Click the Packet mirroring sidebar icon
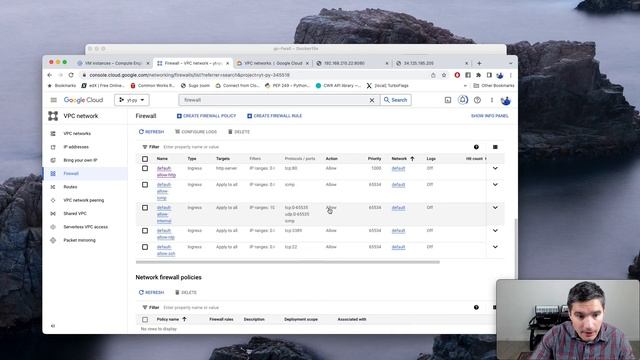The width and height of the screenshot is (640, 360). [53, 240]
